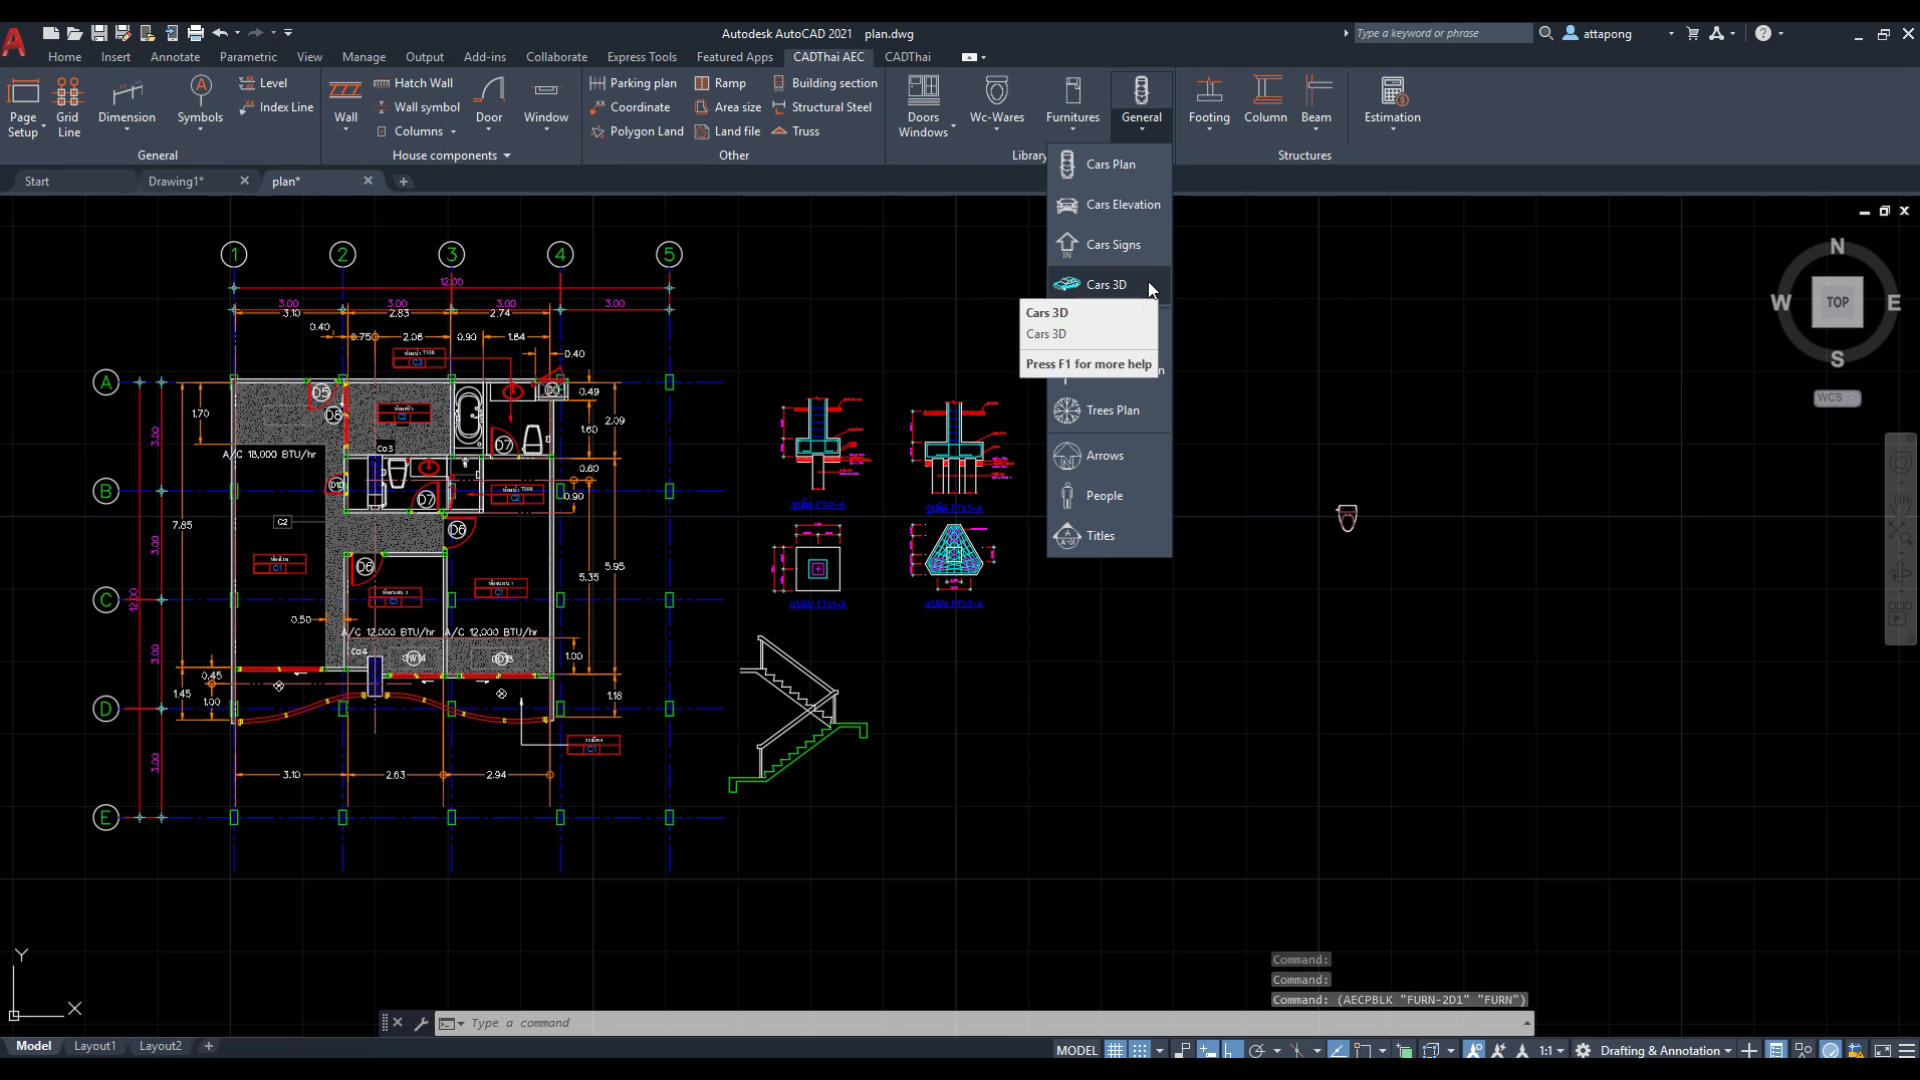The image size is (1920, 1080).
Task: Click the Hatch Wall tool
Action: [413, 83]
